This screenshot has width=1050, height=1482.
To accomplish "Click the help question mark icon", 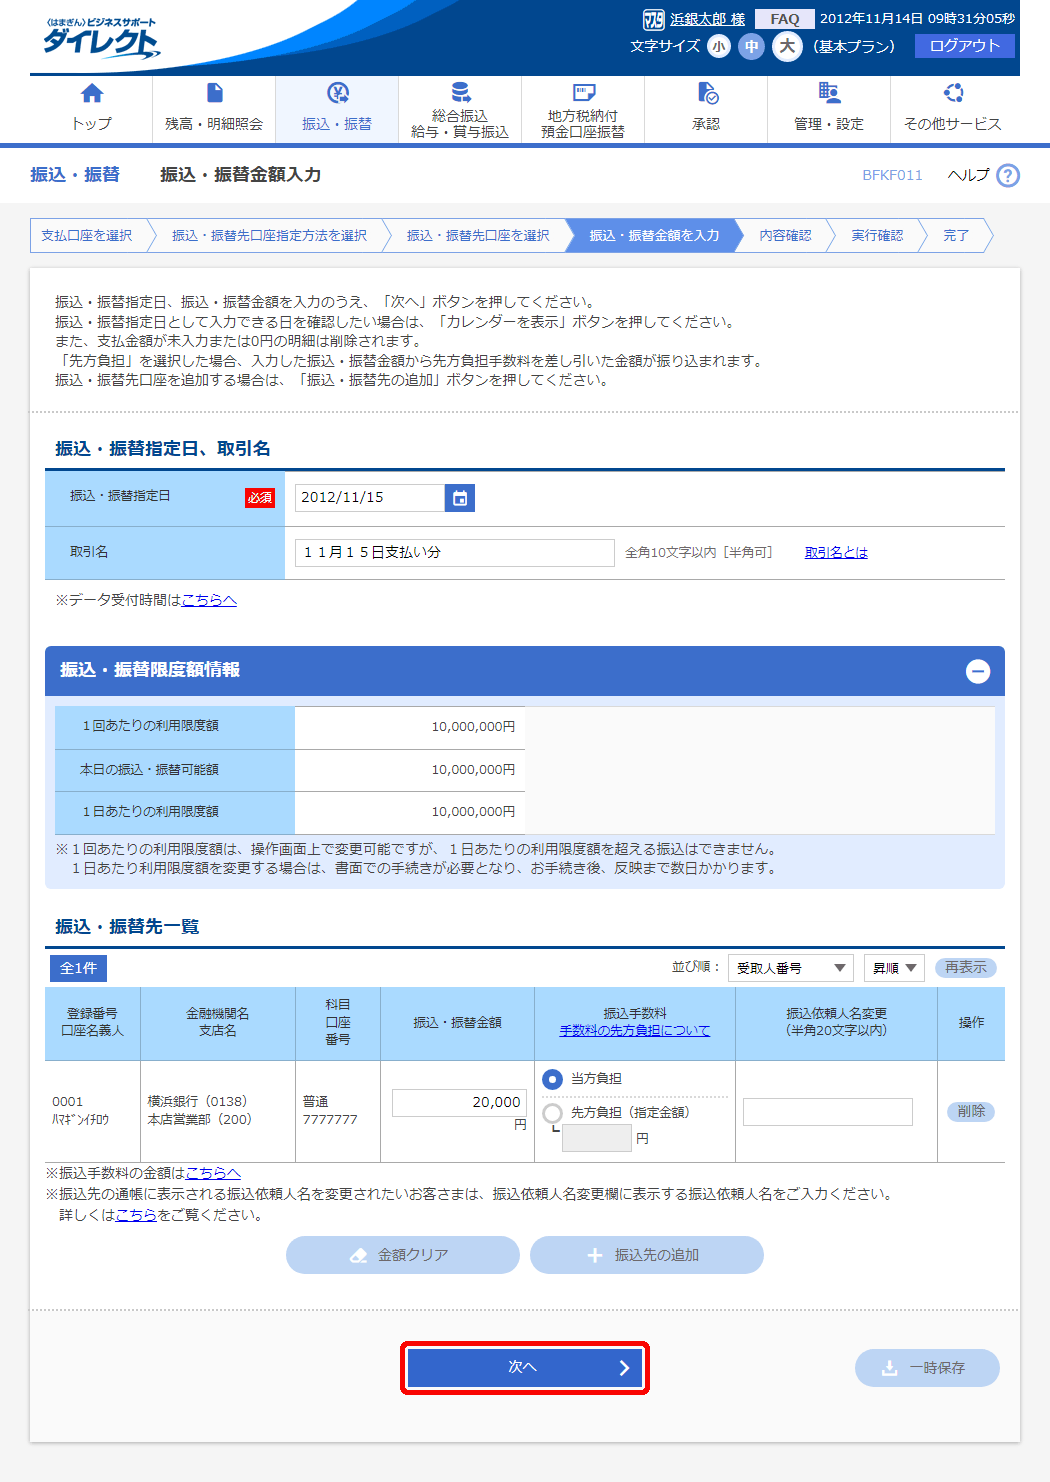I will [x=1008, y=175].
